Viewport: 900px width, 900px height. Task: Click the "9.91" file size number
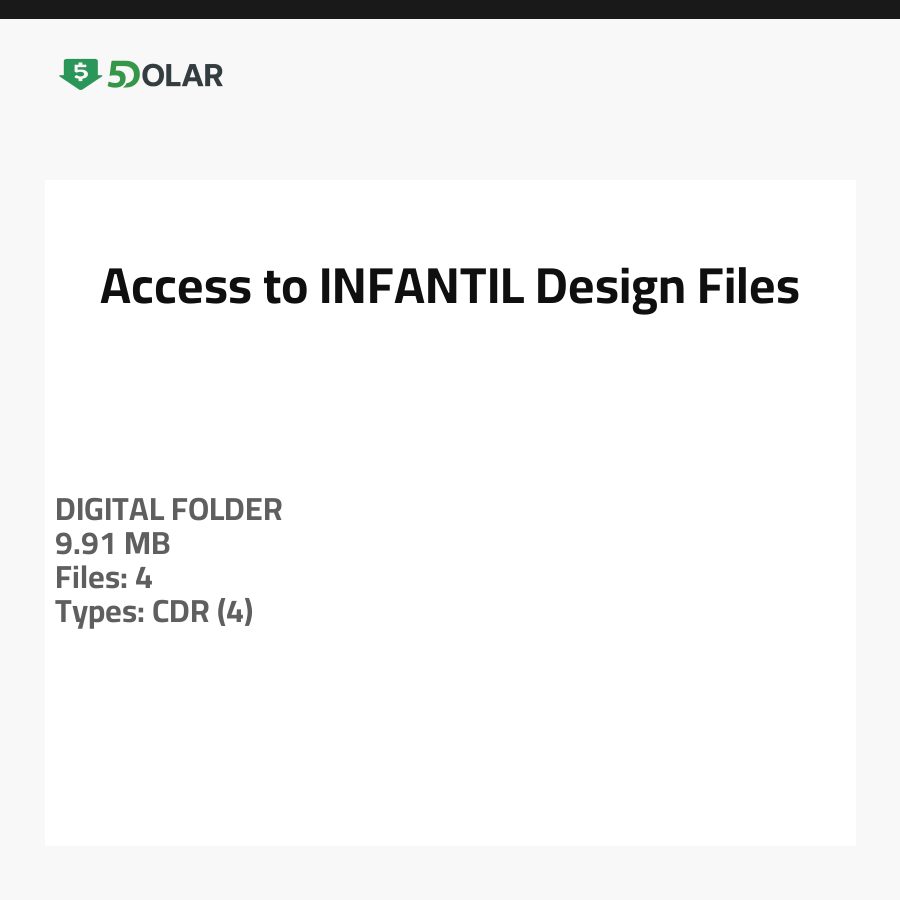pyautogui.click(x=85, y=544)
